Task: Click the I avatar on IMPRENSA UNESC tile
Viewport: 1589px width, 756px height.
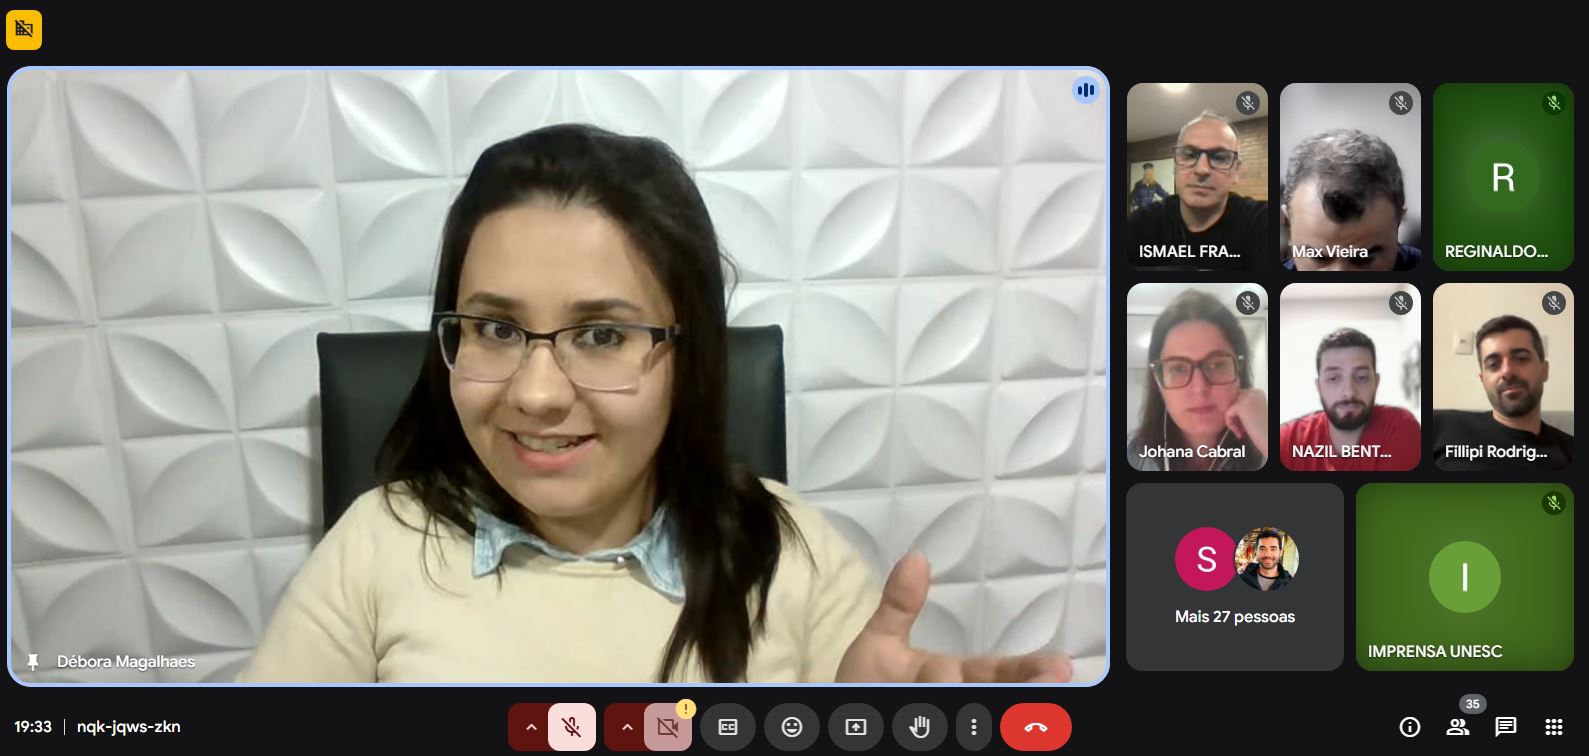Action: coord(1465,577)
